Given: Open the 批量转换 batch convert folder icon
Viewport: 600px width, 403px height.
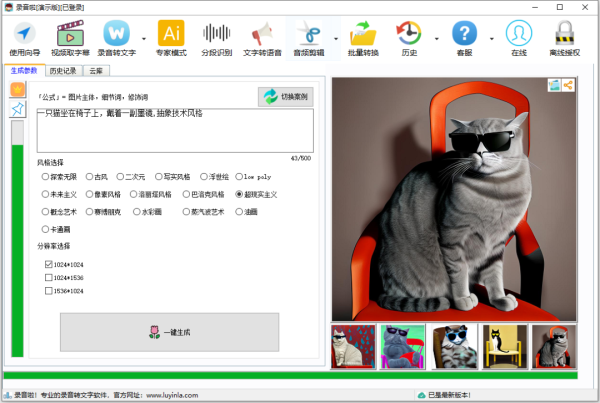Looking at the screenshot, I should tap(362, 38).
